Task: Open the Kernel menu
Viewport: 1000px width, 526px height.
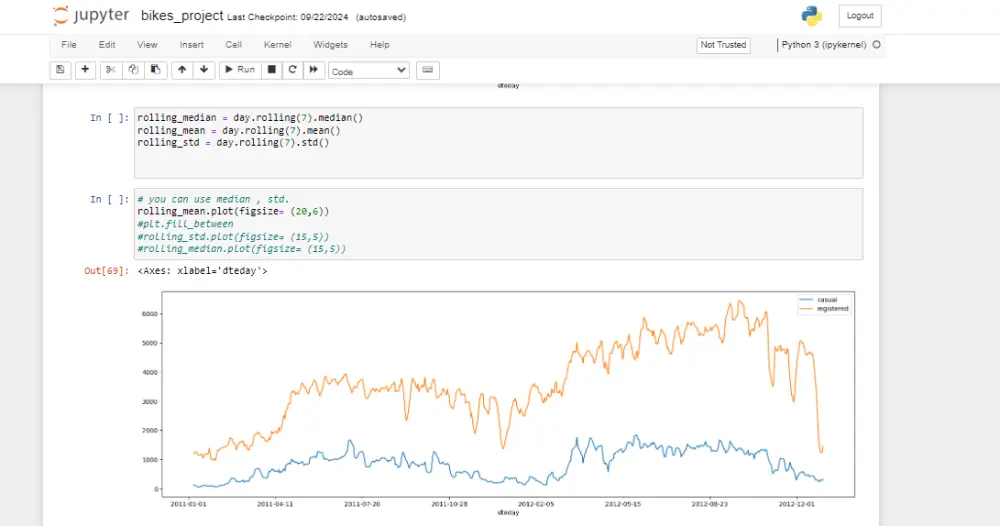Action: 277,45
